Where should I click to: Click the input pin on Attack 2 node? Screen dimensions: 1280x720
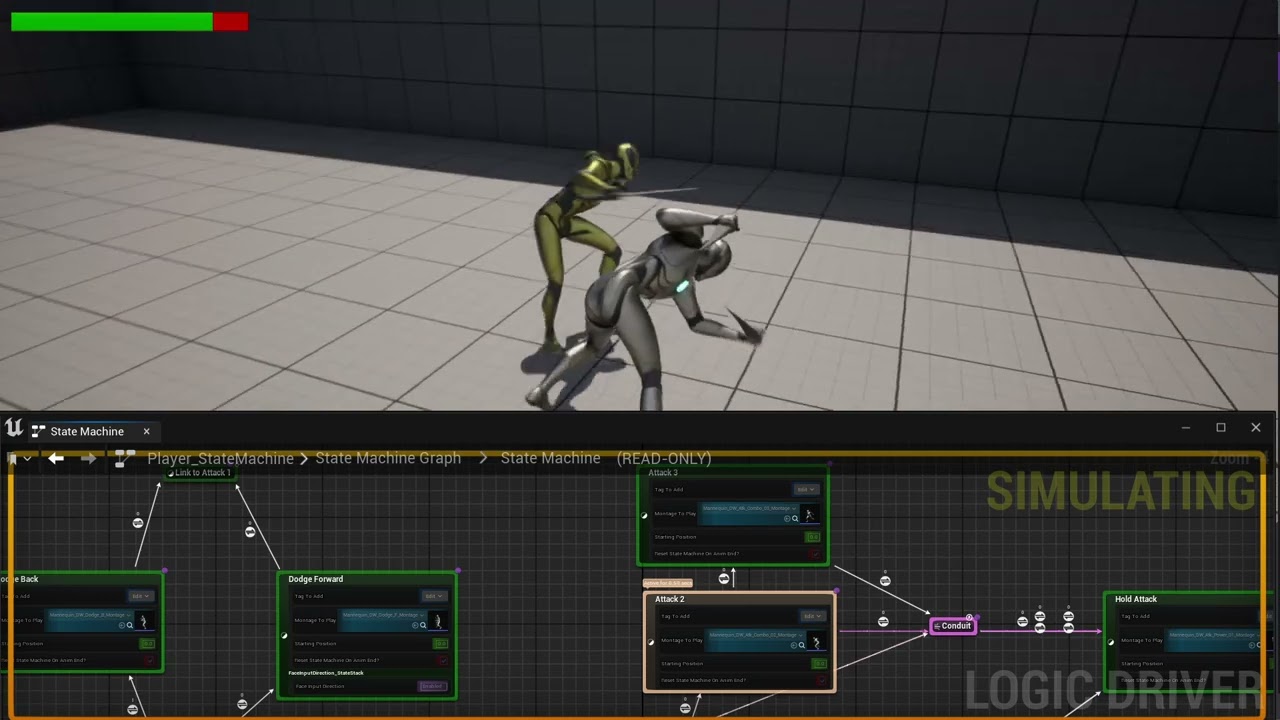tap(651, 642)
